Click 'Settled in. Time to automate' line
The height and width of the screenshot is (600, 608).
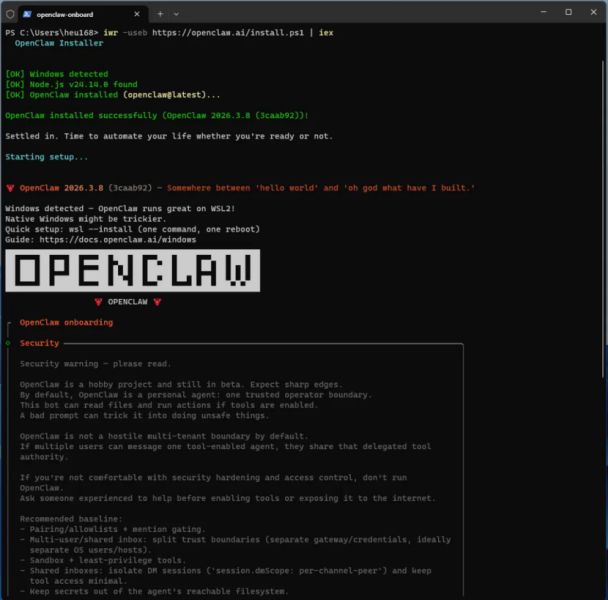click(169, 136)
